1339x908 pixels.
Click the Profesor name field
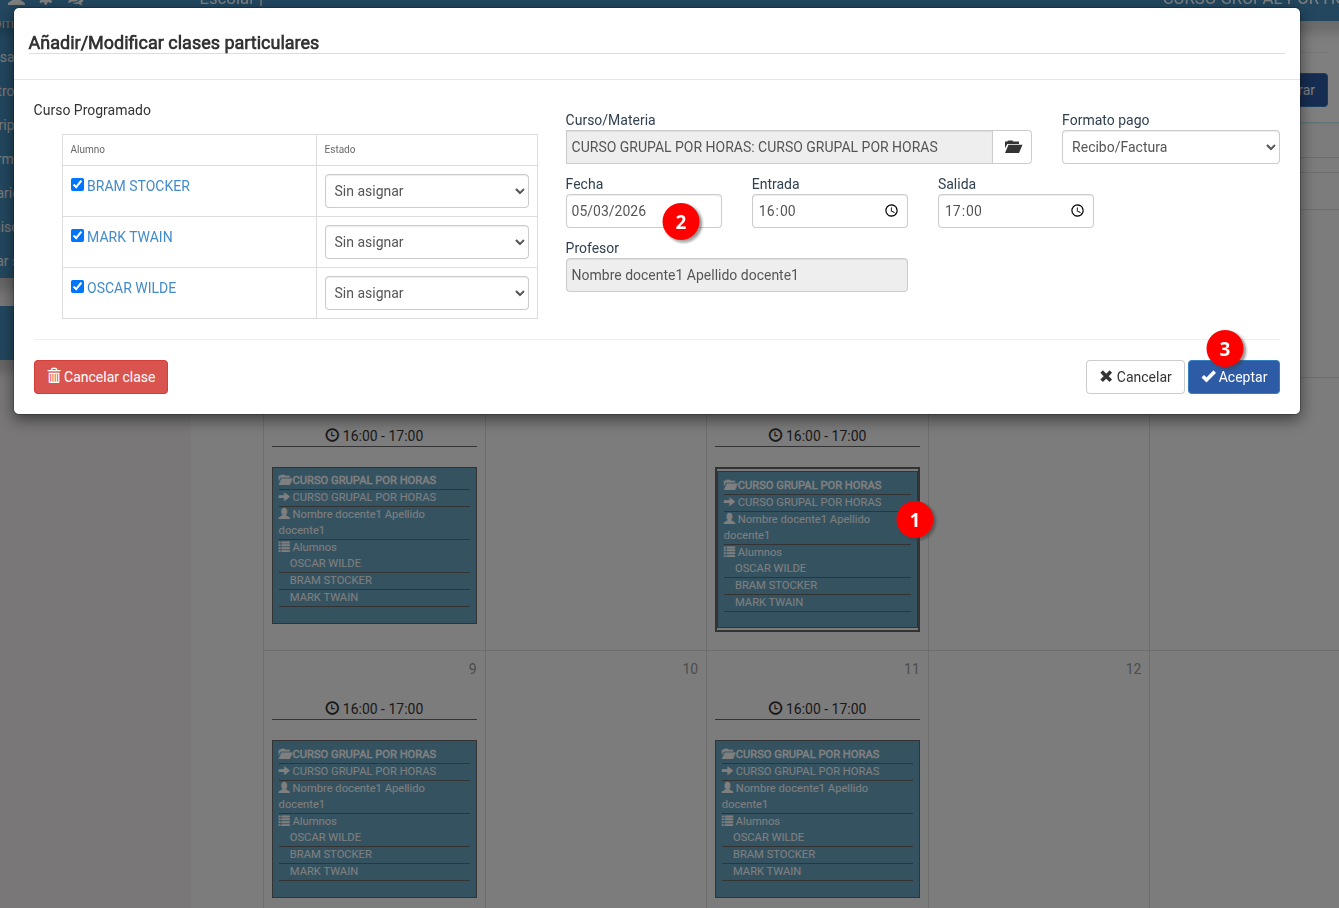click(736, 275)
